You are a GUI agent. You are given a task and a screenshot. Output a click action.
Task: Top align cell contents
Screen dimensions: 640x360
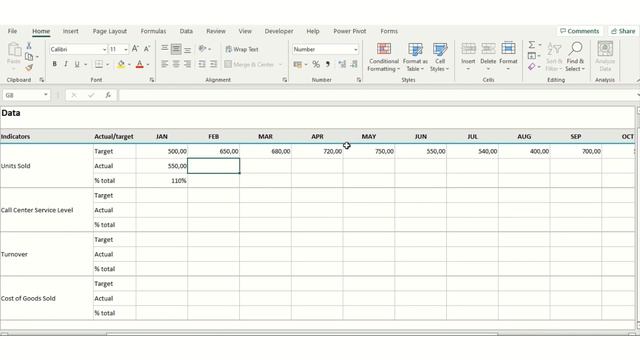coord(164,49)
